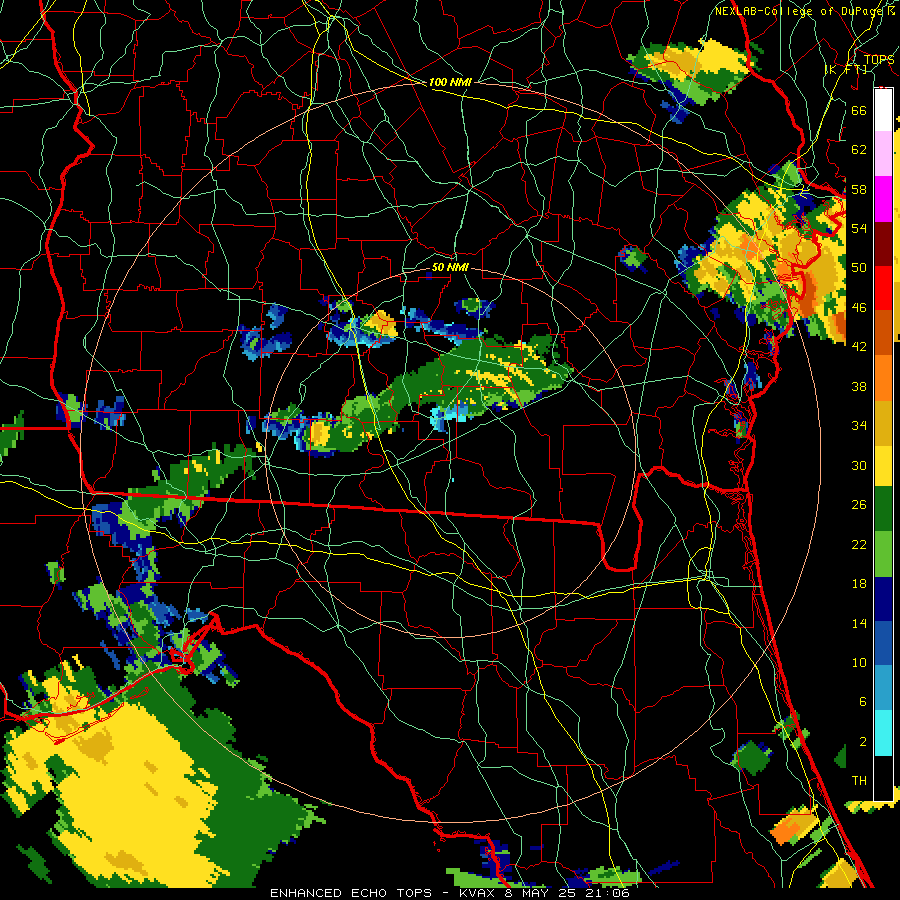This screenshot has width=900, height=900.
Task: Click the yellow legend swatch
Action: [x=883, y=466]
